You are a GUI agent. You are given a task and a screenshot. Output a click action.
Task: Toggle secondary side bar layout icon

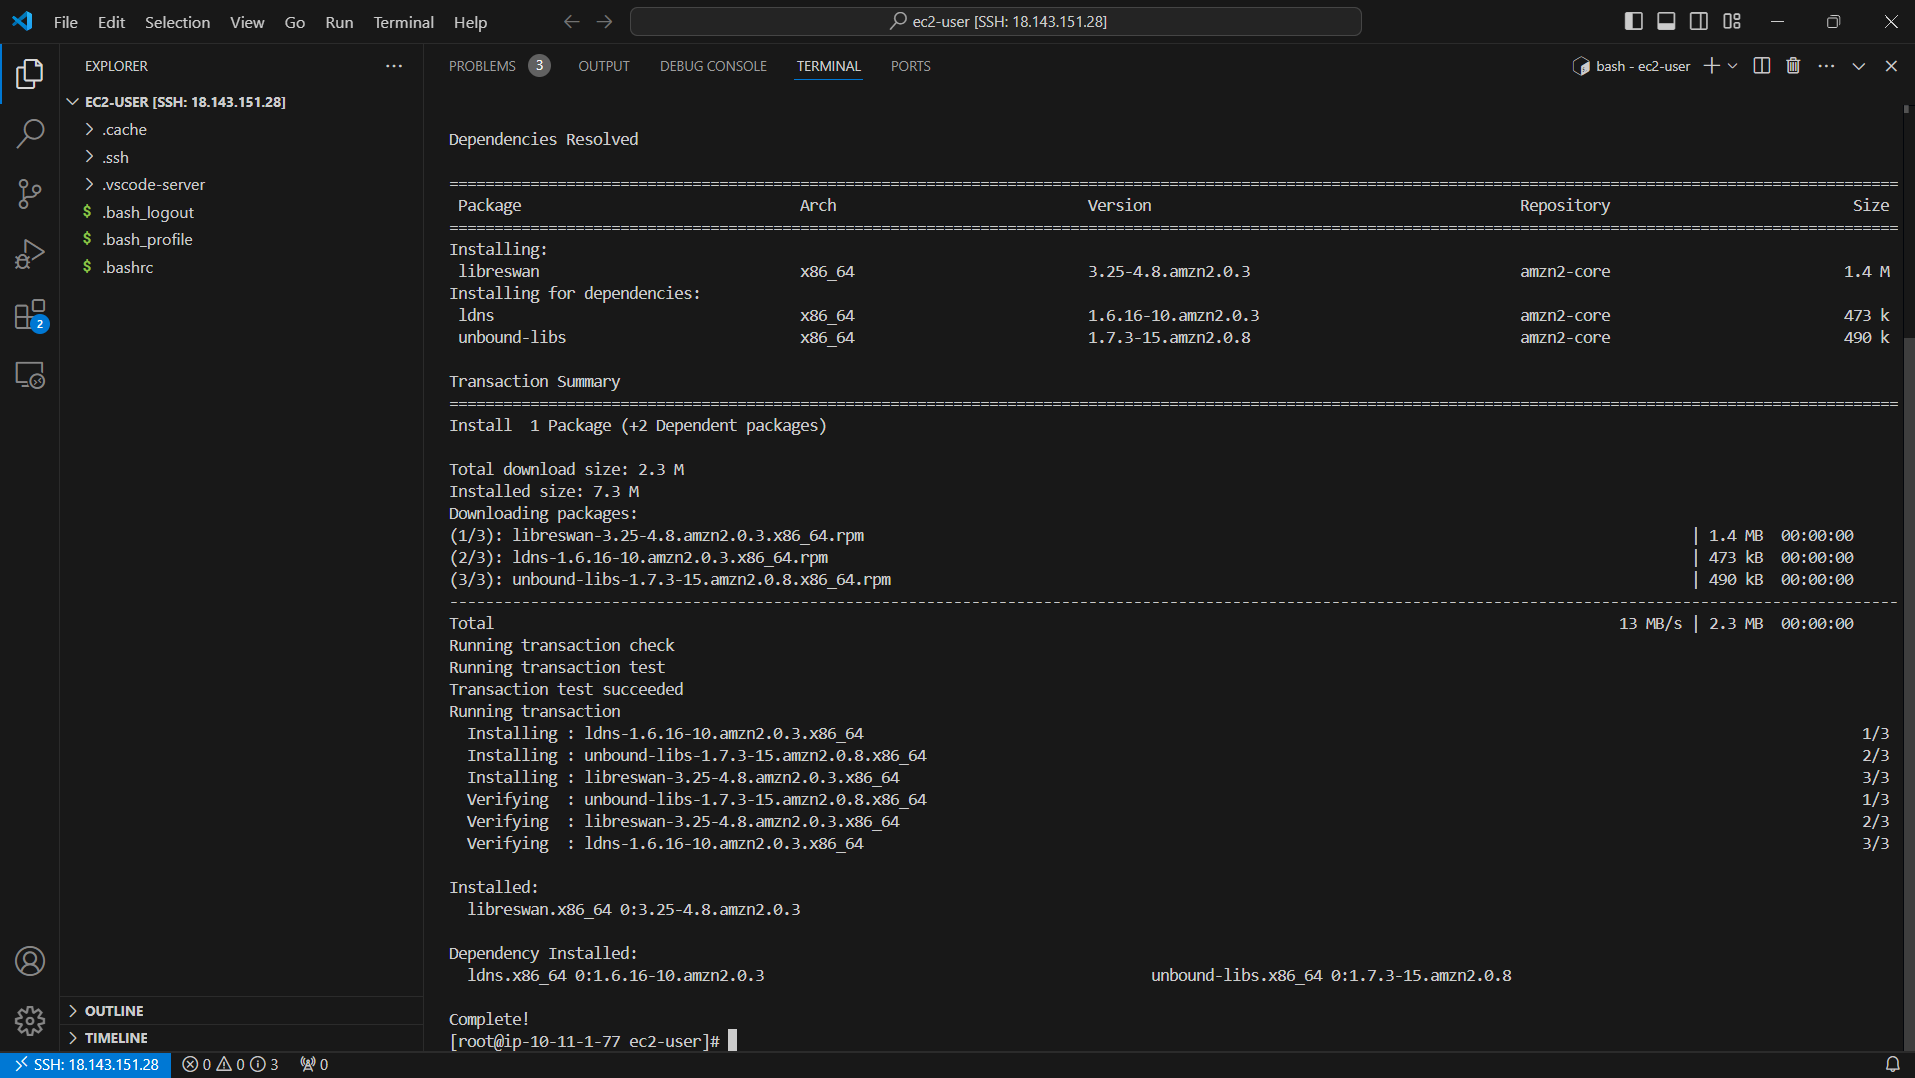click(x=1699, y=21)
